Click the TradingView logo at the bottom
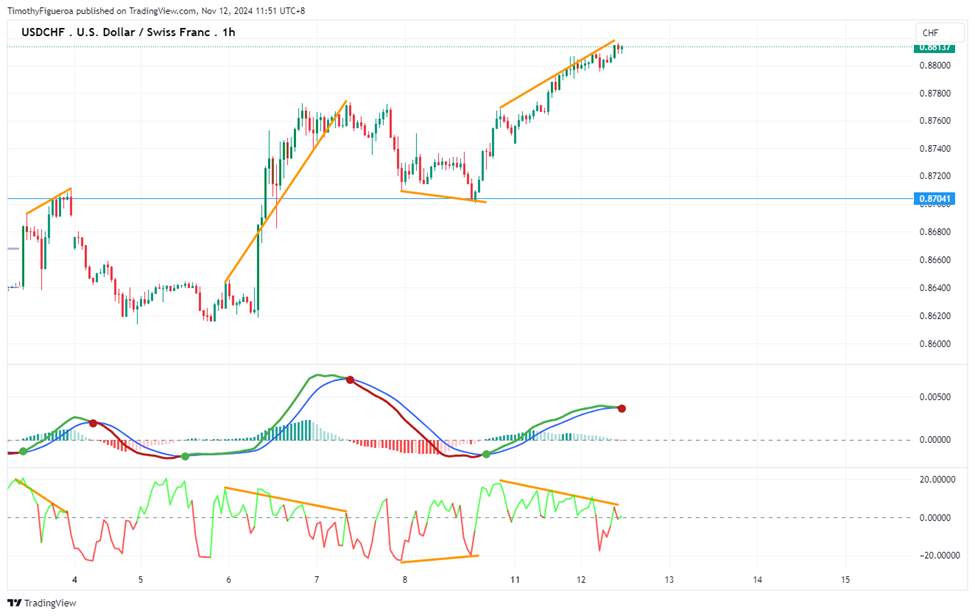Viewport: 975px width, 616px height. [x=41, y=603]
